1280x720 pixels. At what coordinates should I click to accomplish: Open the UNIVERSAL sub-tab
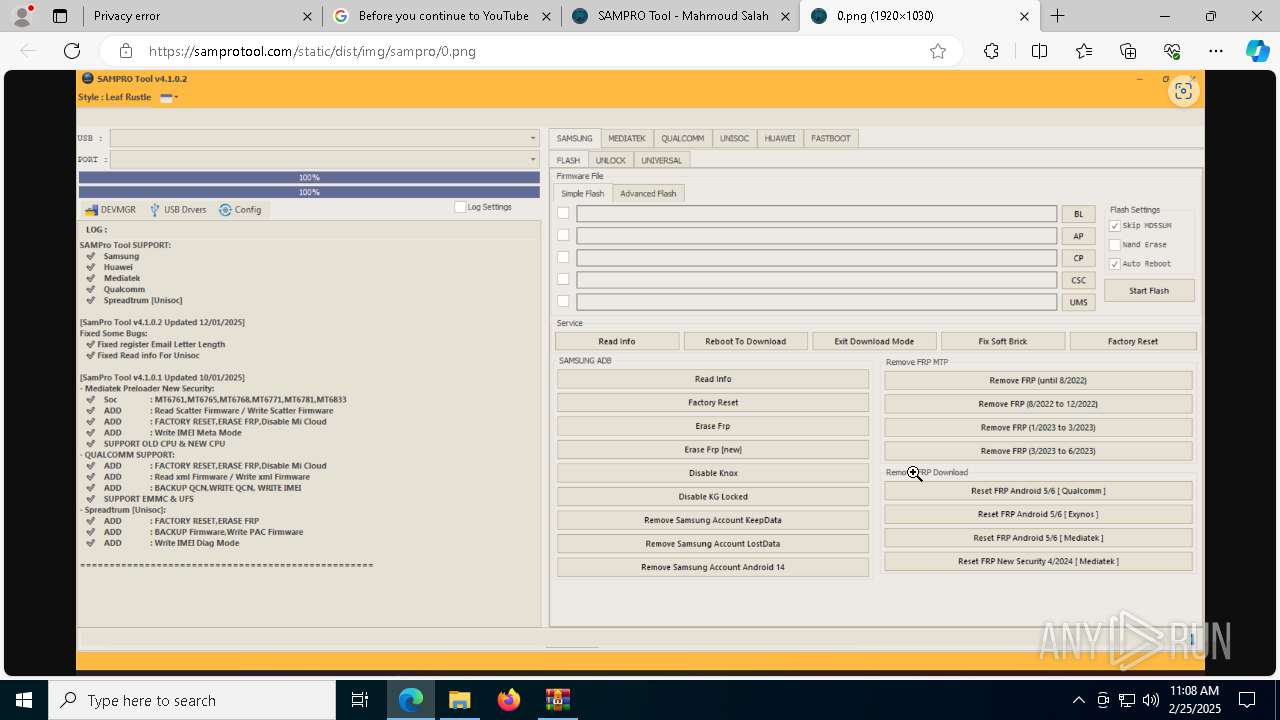(x=661, y=160)
